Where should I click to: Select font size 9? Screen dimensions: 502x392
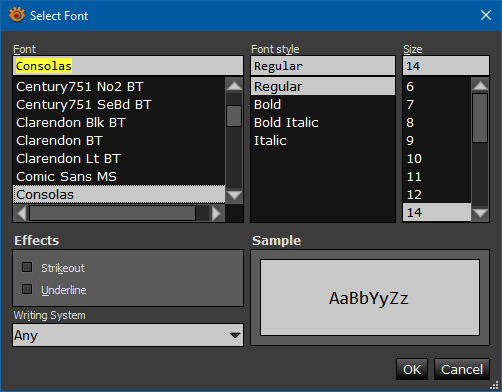tap(437, 141)
